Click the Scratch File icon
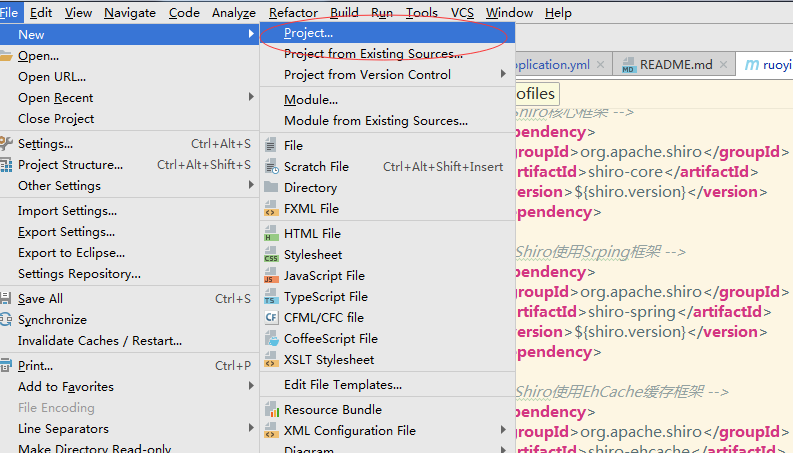The width and height of the screenshot is (793, 453). coord(272,166)
